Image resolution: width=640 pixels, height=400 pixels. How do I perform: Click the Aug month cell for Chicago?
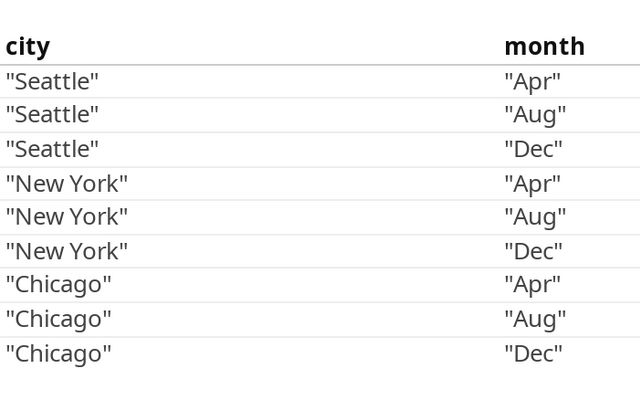[x=535, y=319]
